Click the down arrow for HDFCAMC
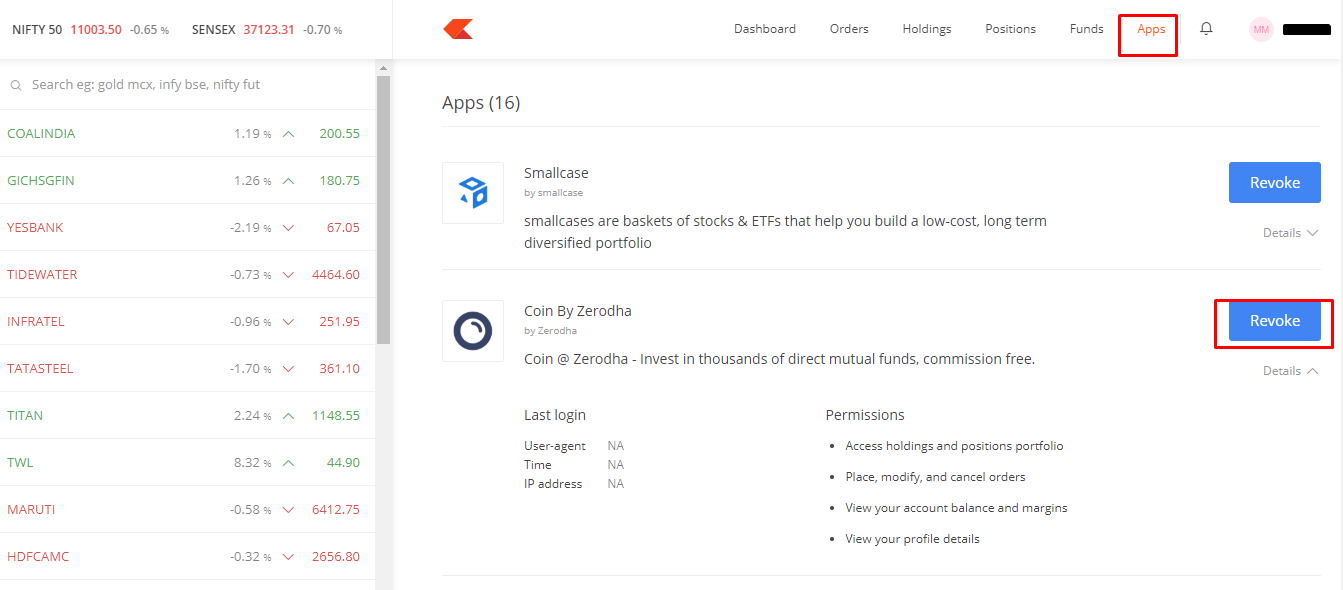Viewport: 1343px width, 590px height. click(x=289, y=557)
